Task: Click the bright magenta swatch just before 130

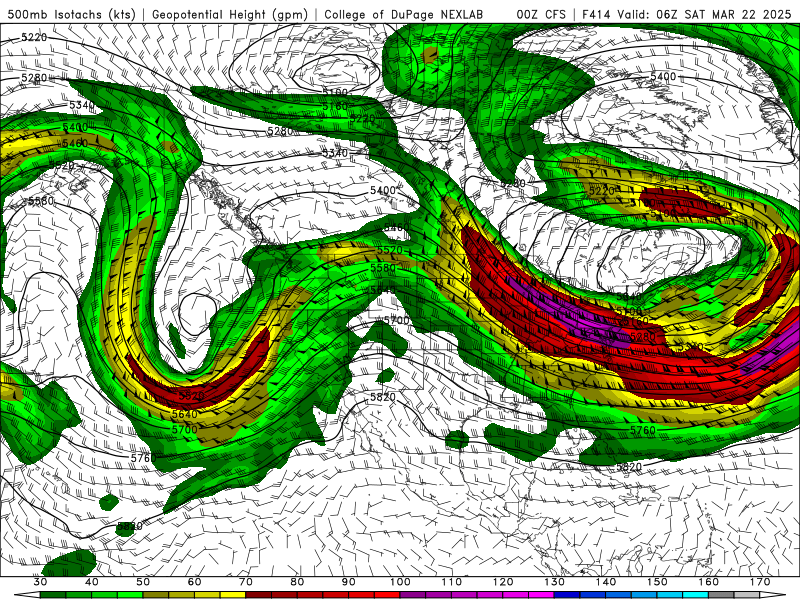Action: coord(541,595)
